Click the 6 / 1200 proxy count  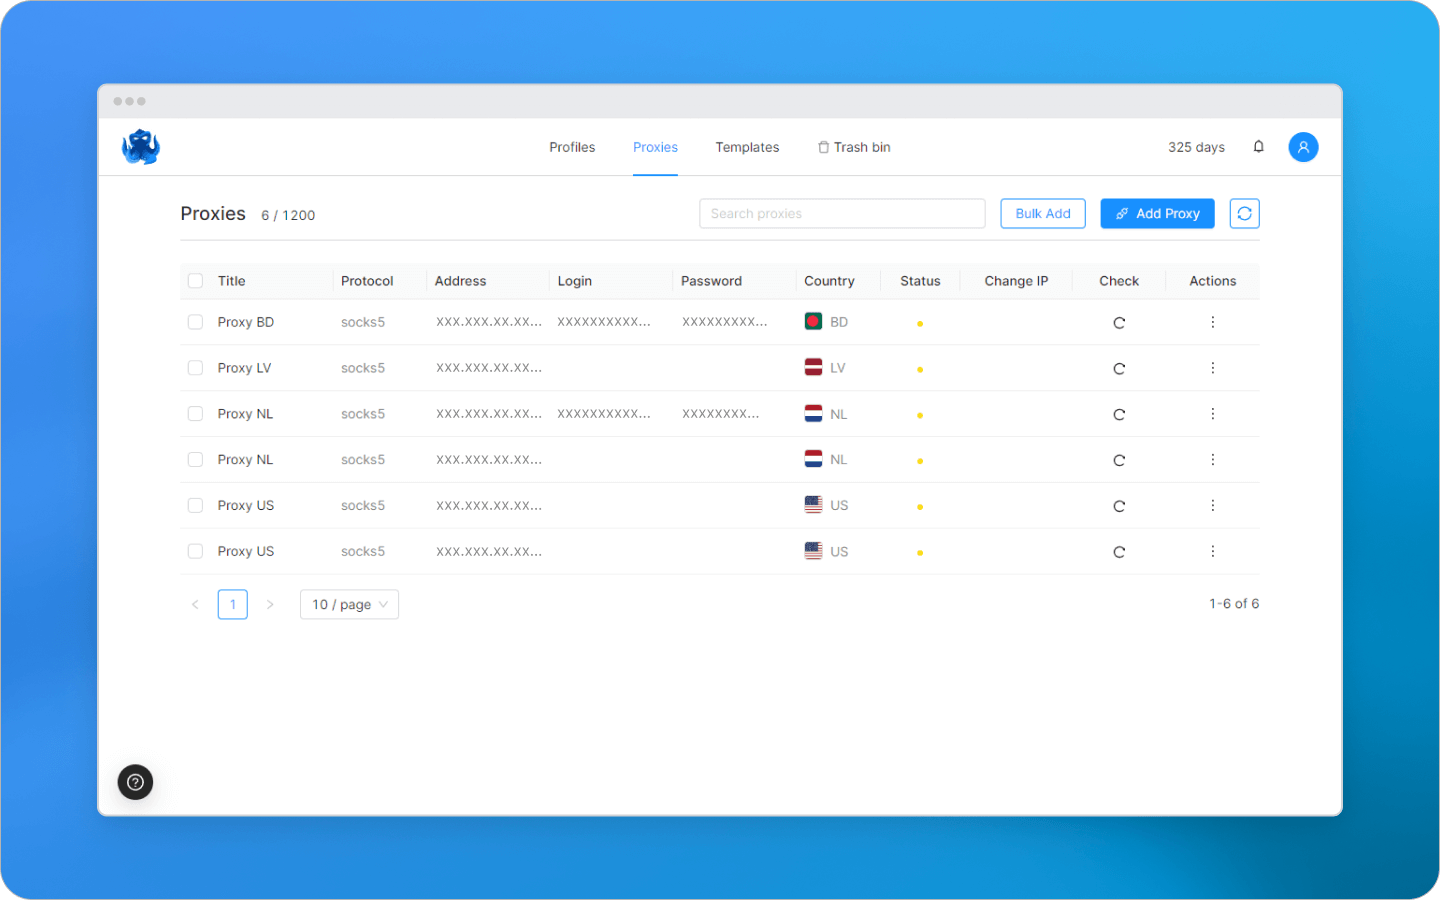[x=288, y=215]
